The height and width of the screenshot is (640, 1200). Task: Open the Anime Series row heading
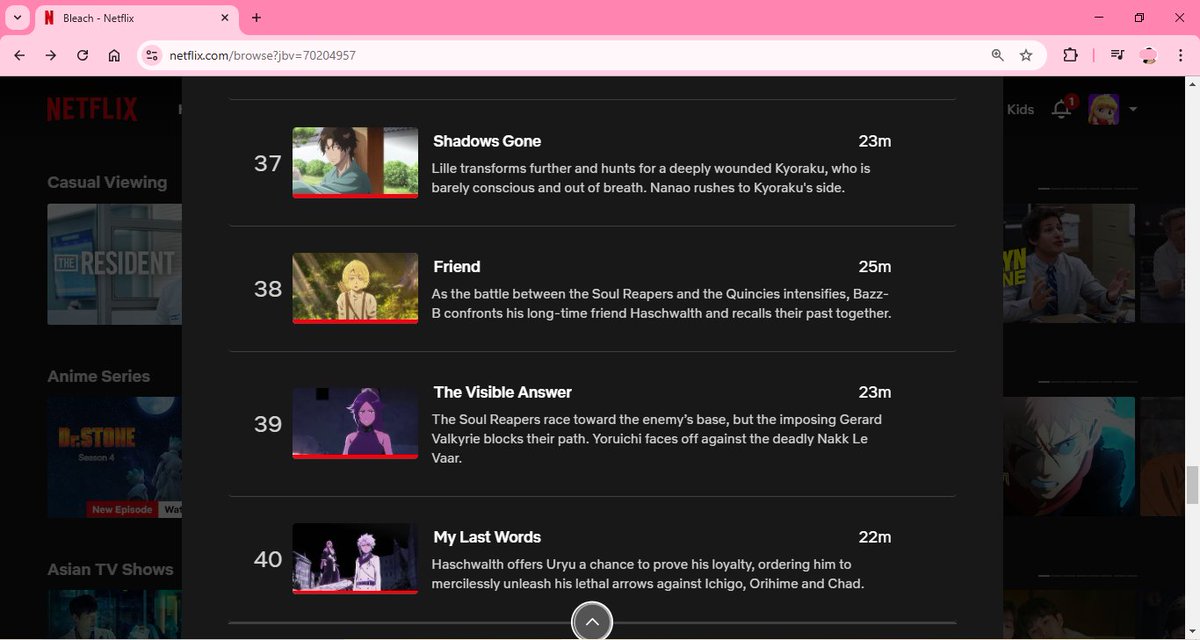(x=98, y=376)
